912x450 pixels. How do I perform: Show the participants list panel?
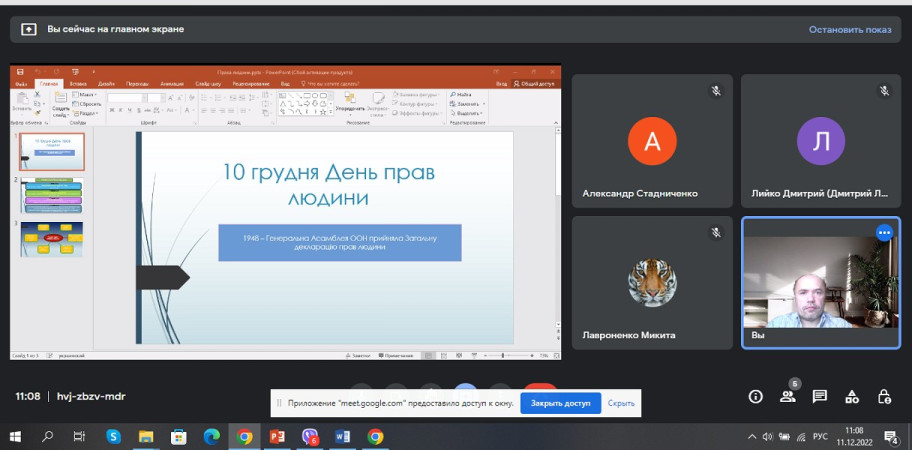point(788,397)
